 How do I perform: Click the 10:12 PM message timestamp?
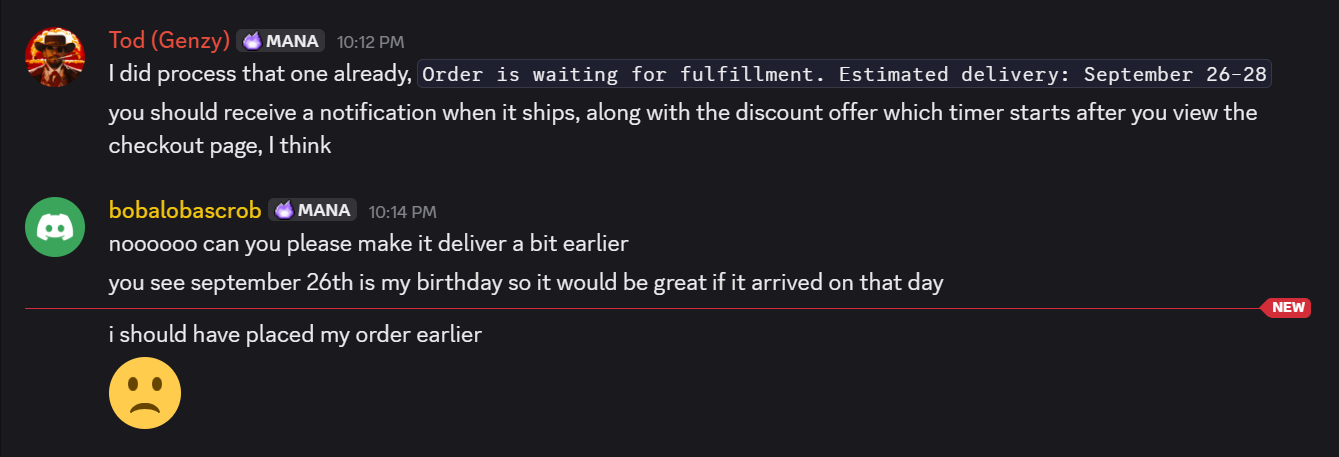371,42
